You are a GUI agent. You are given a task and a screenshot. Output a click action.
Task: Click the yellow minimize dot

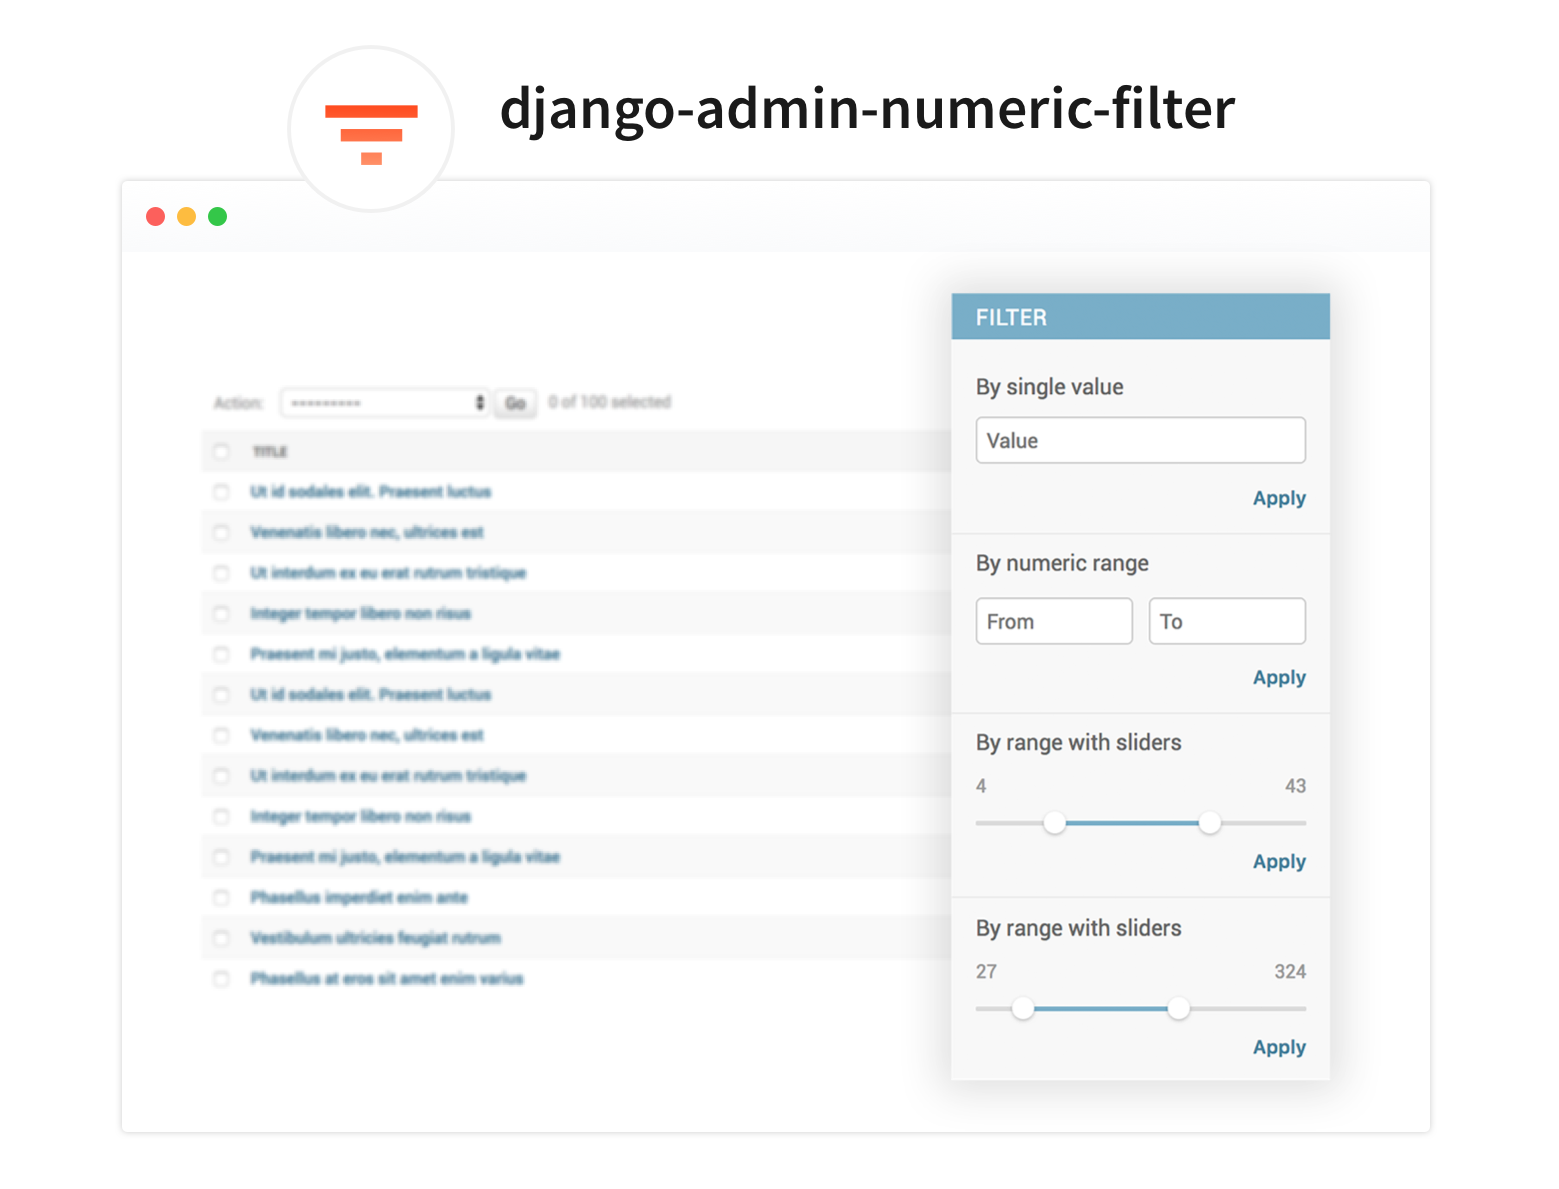186,216
